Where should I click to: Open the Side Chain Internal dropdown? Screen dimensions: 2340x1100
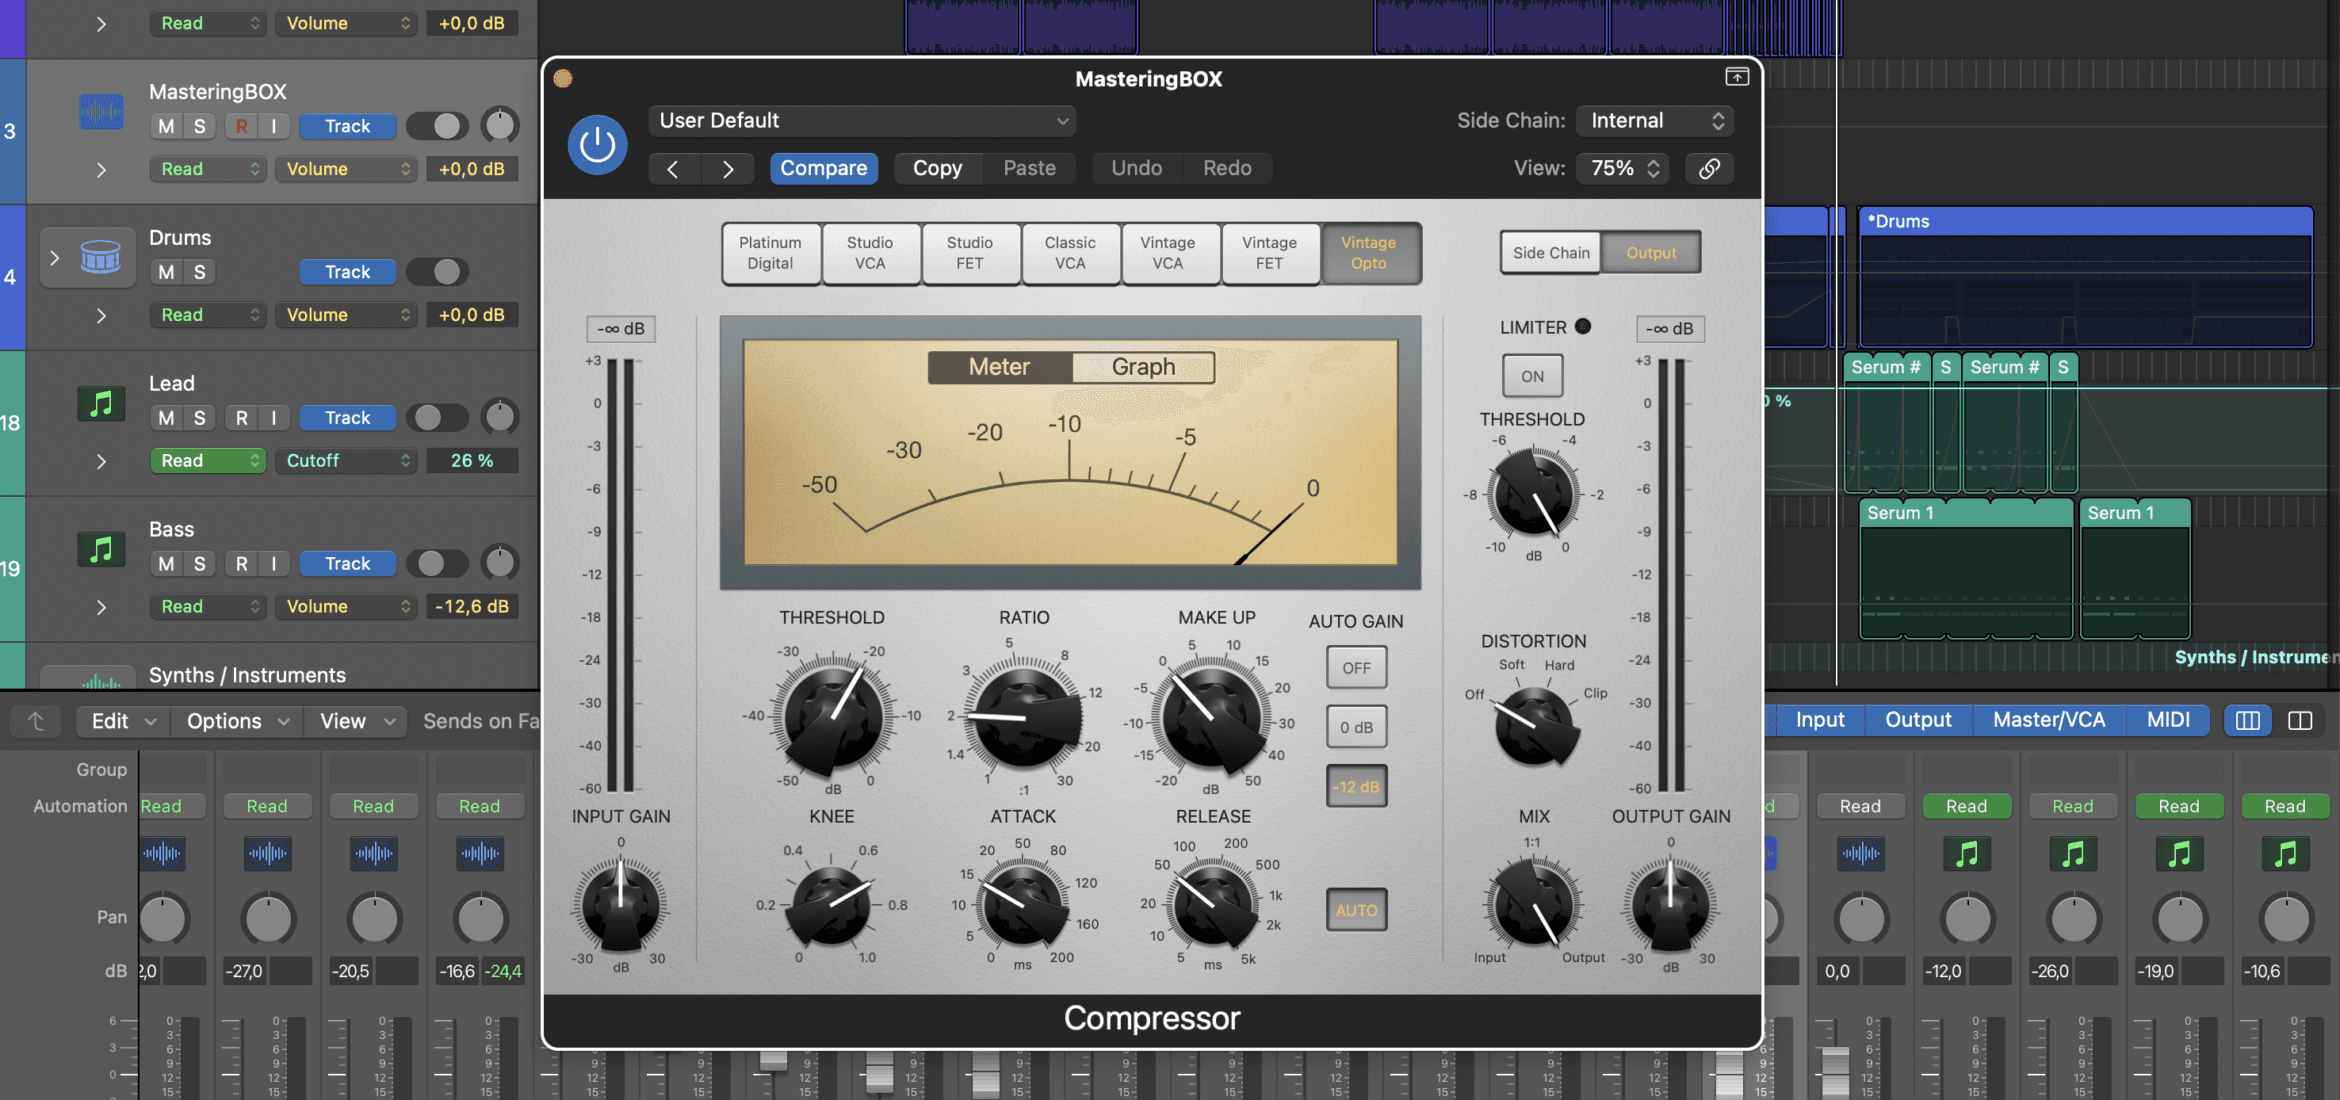pyautogui.click(x=1655, y=120)
